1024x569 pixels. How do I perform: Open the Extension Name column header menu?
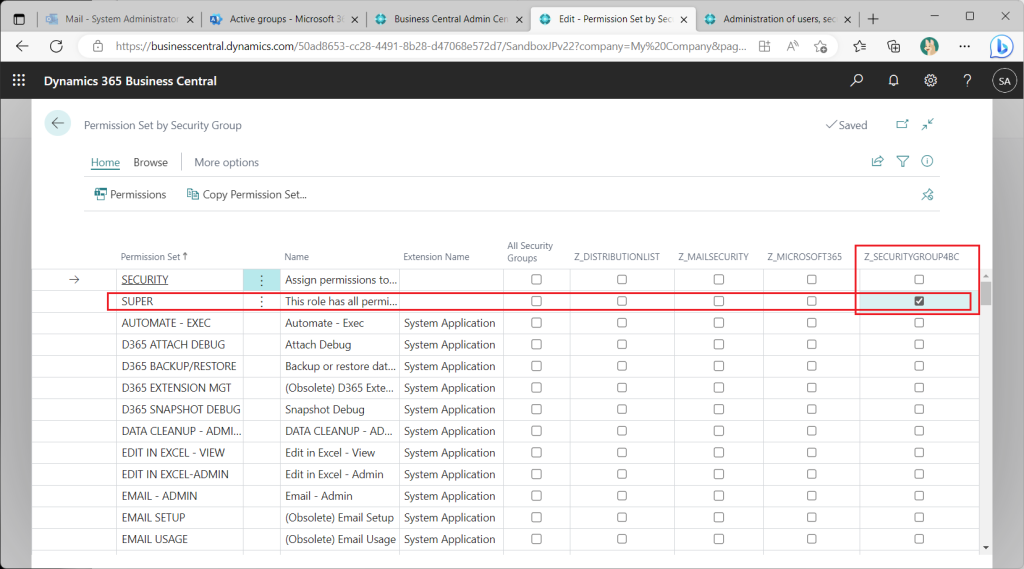pyautogui.click(x=436, y=257)
